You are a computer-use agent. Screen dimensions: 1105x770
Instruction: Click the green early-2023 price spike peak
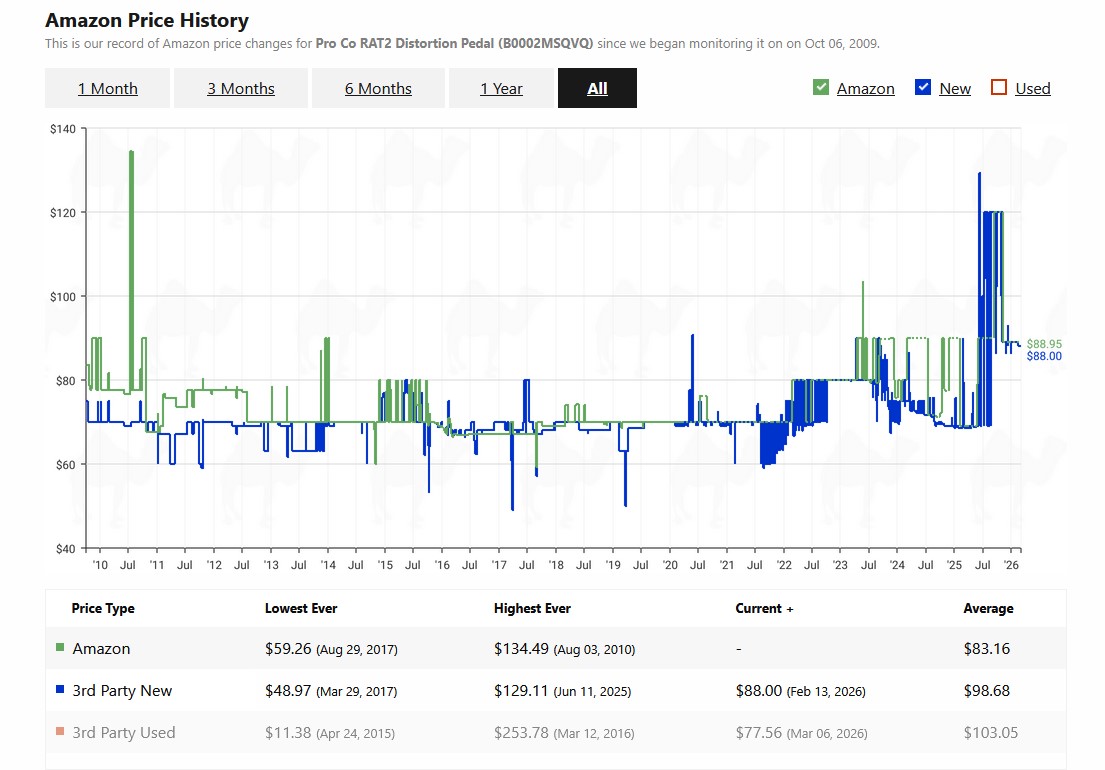[863, 283]
